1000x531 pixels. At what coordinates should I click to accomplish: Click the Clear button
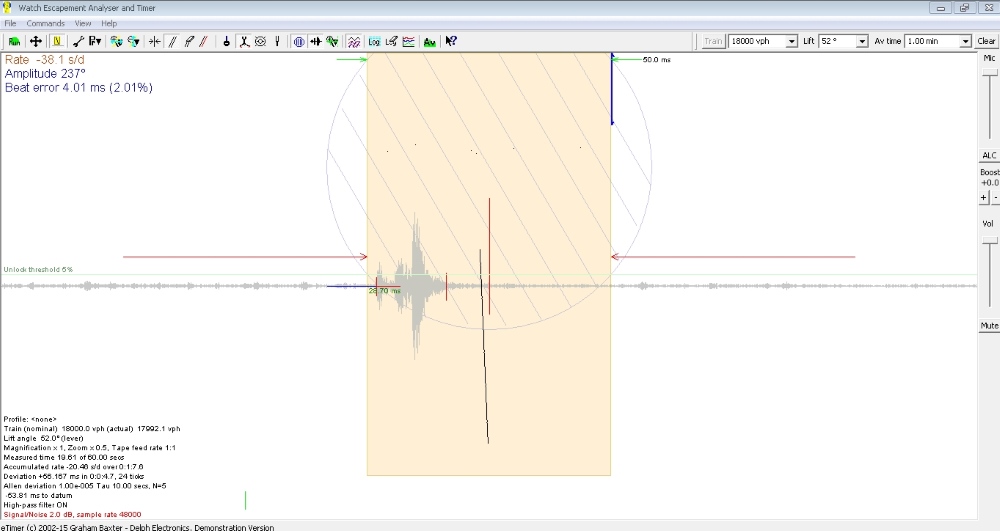click(986, 41)
